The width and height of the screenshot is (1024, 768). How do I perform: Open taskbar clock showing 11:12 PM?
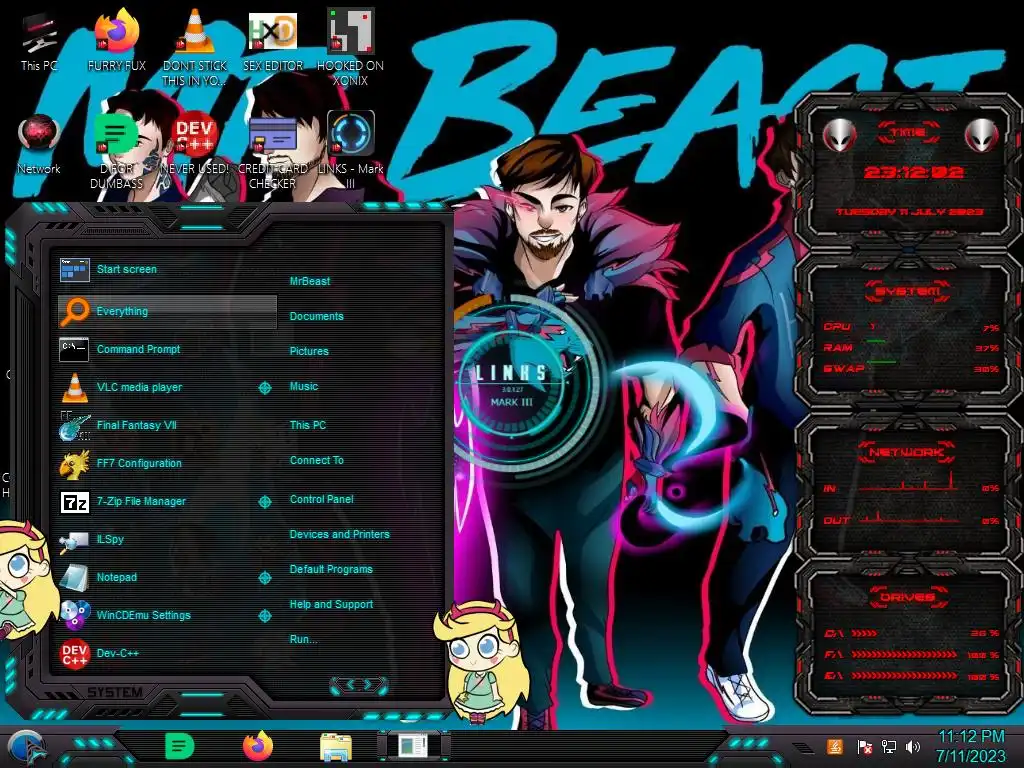pos(971,746)
